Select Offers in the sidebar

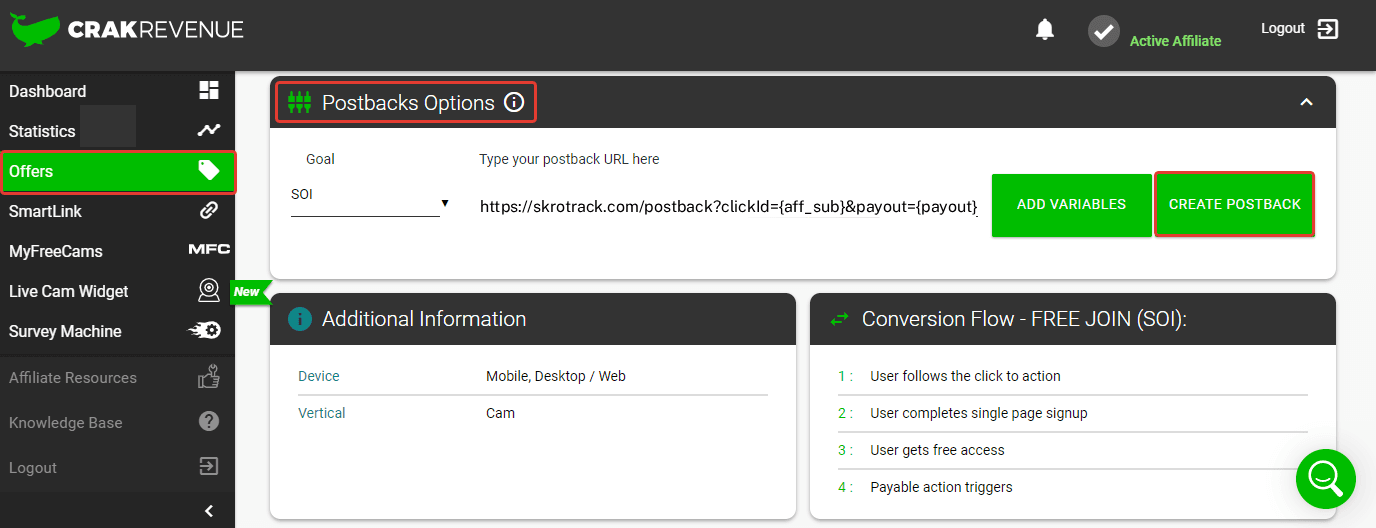coord(117,171)
